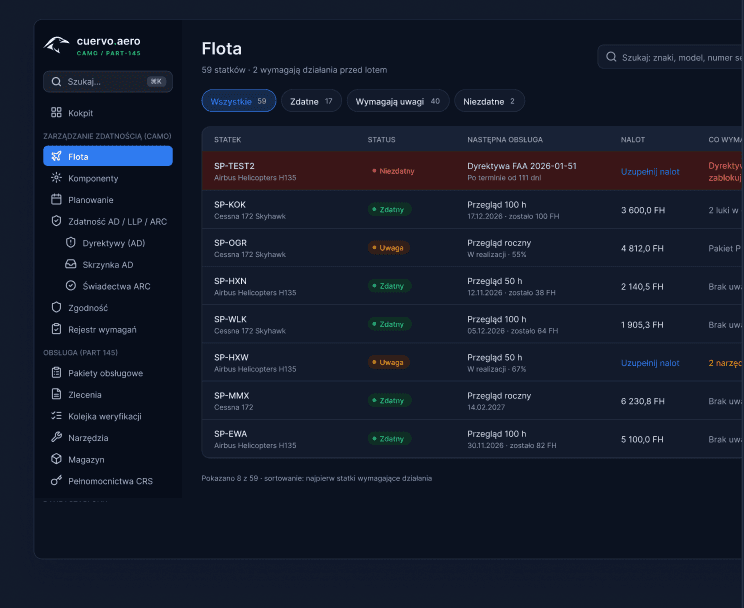Open Rejestr wymagań in the sidebar
This screenshot has height=608, width=744.
108,329
